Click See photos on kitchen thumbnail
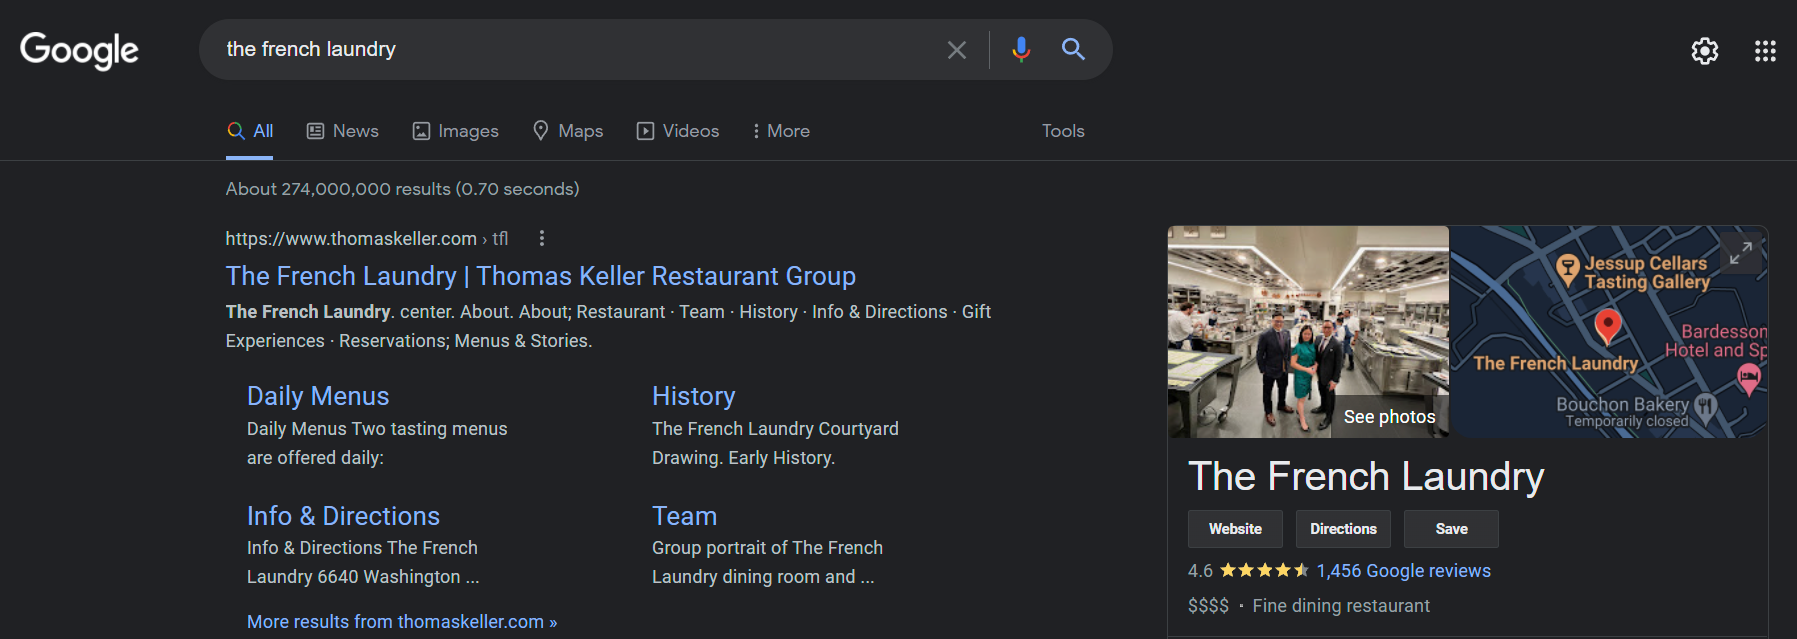Image resolution: width=1797 pixels, height=639 pixels. click(x=1388, y=417)
